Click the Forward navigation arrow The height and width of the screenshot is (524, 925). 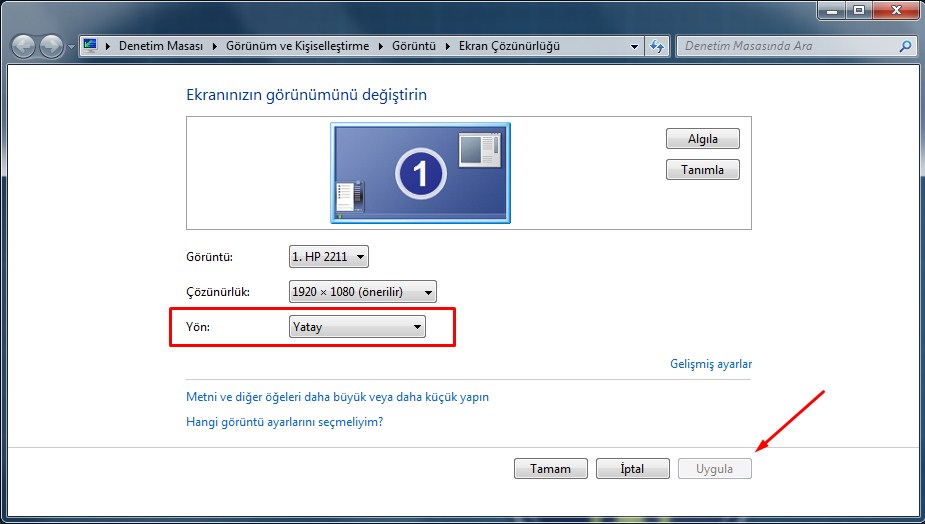pos(51,46)
